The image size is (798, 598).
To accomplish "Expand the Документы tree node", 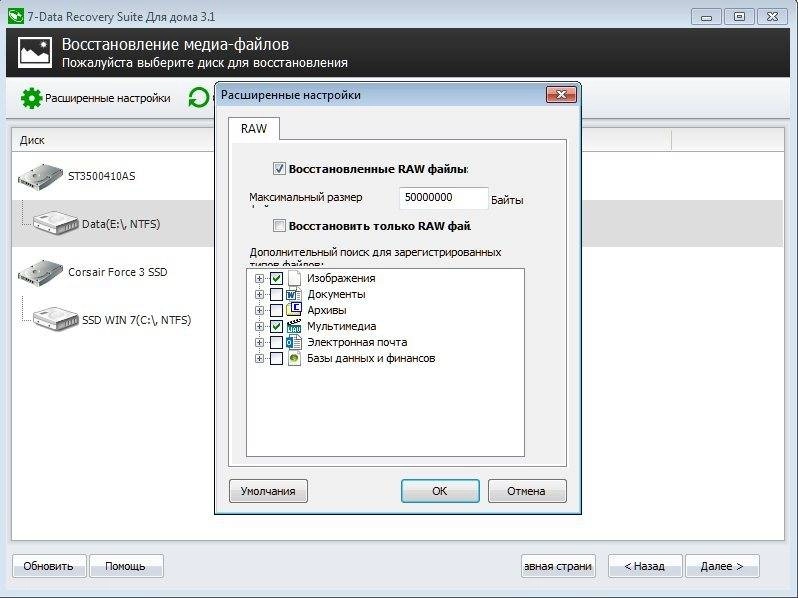I will [x=259, y=294].
